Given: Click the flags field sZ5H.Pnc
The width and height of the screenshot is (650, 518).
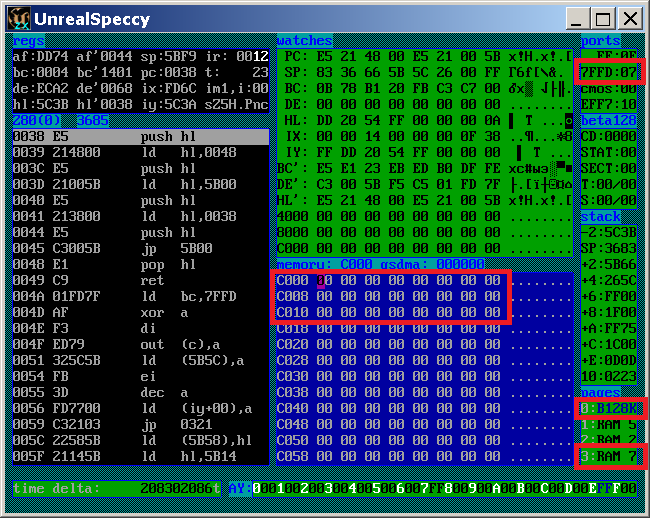Looking at the screenshot, I should [x=236, y=104].
